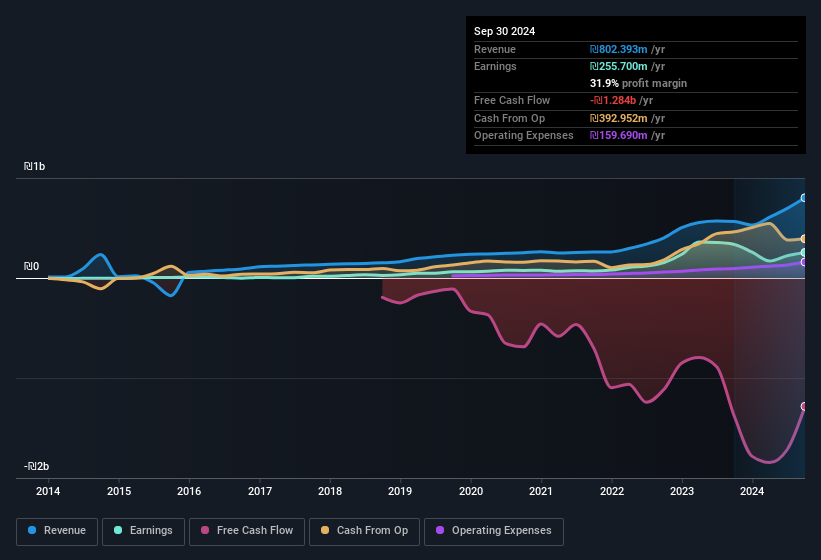Click the 2022 x-axis label

(612, 491)
